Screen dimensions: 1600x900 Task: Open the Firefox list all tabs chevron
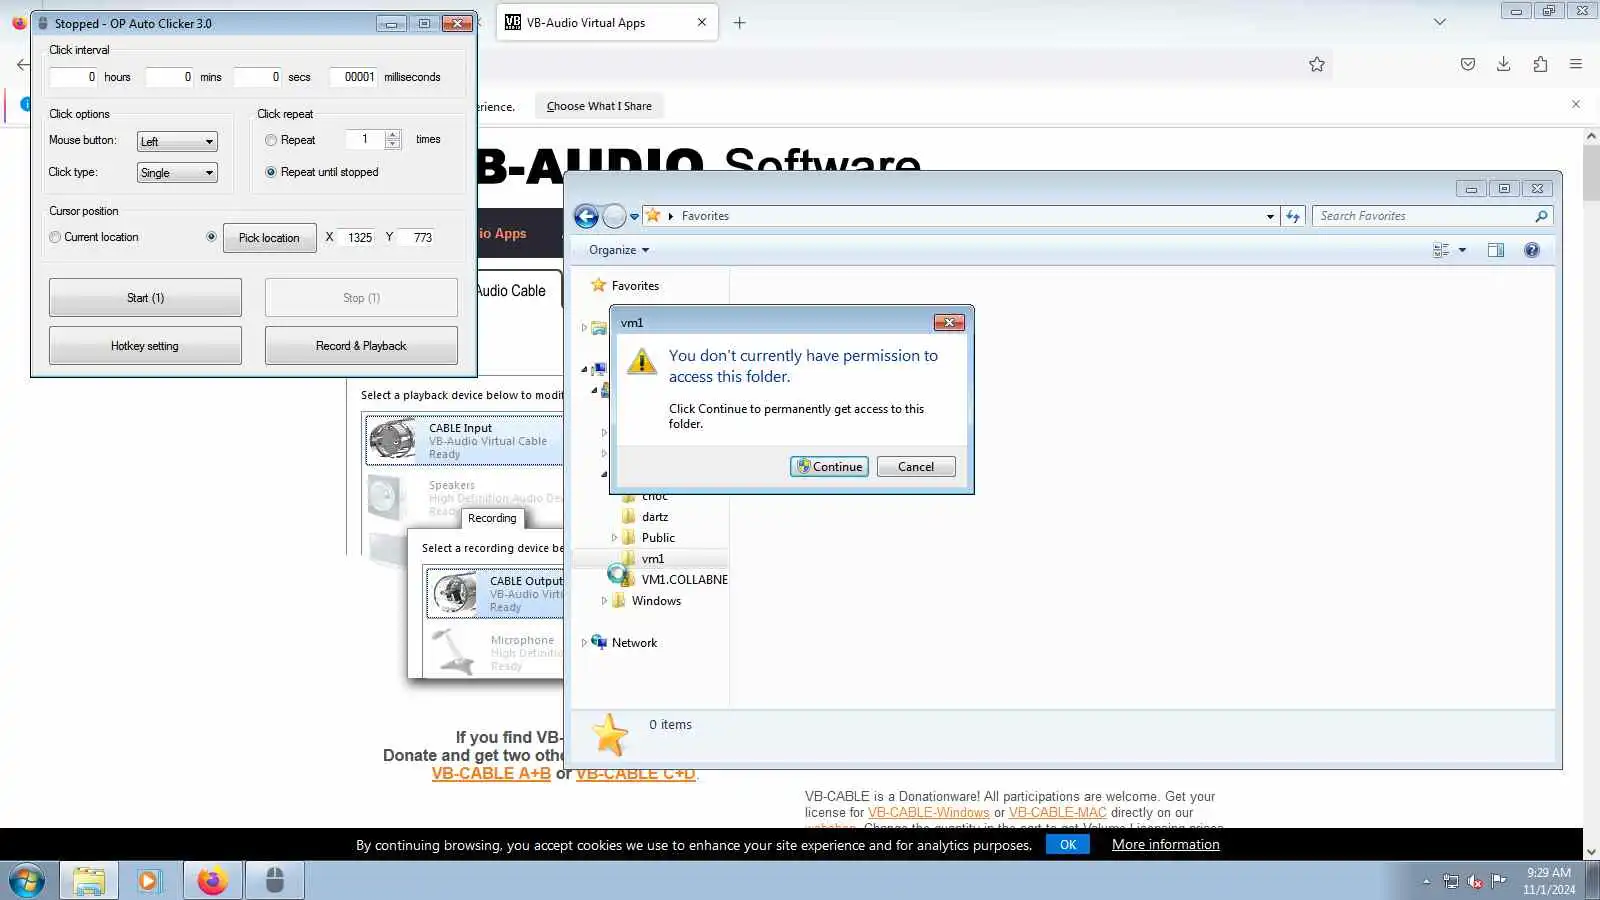(x=1440, y=22)
